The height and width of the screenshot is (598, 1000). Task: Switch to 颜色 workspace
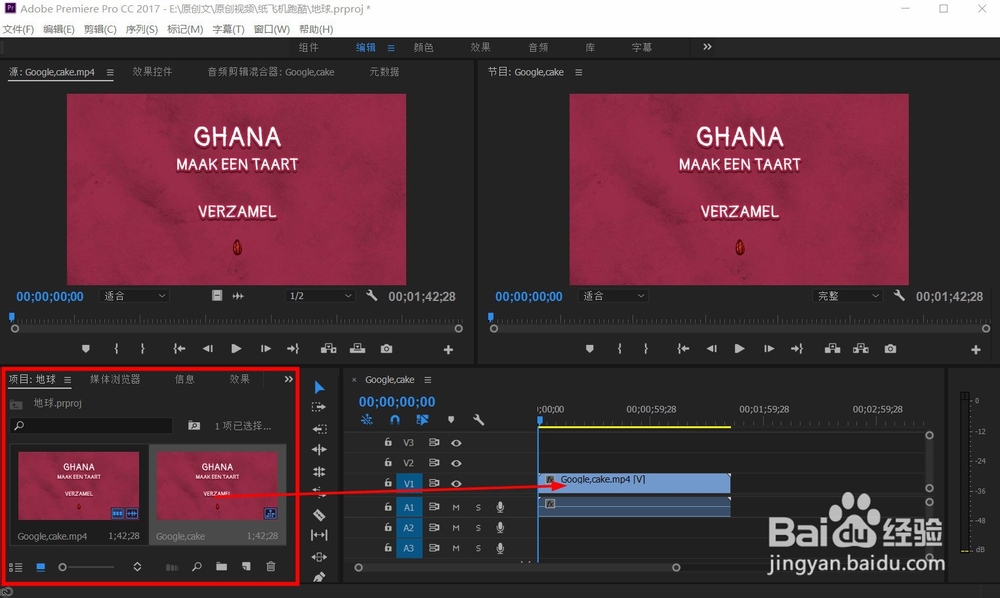(423, 47)
